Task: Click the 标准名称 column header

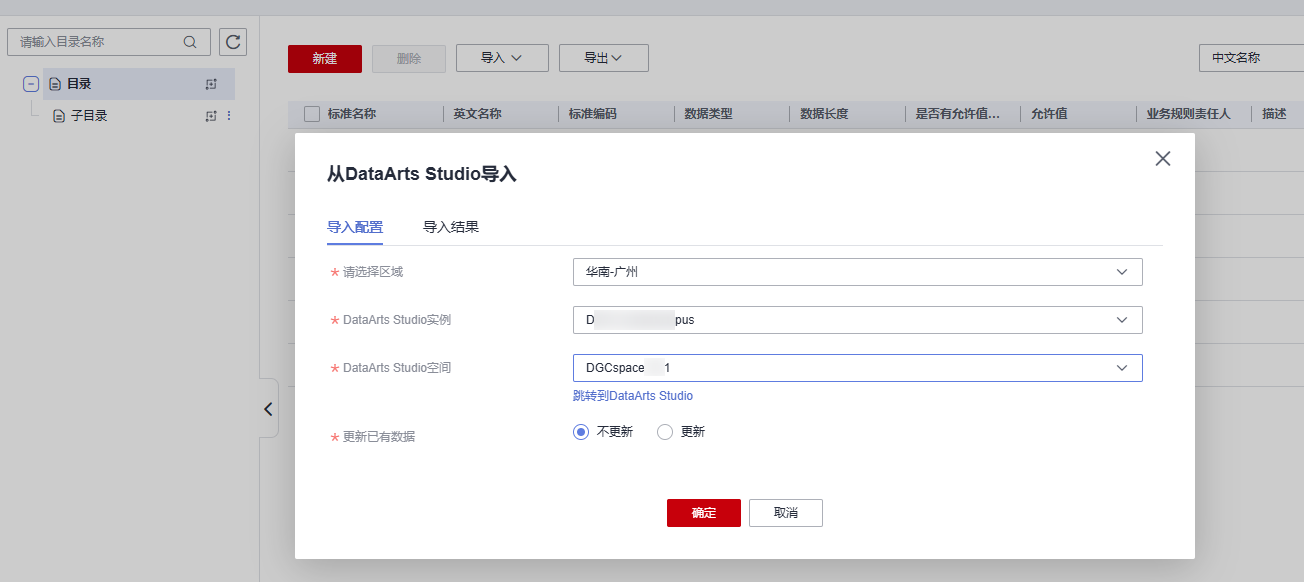Action: pyautogui.click(x=352, y=114)
